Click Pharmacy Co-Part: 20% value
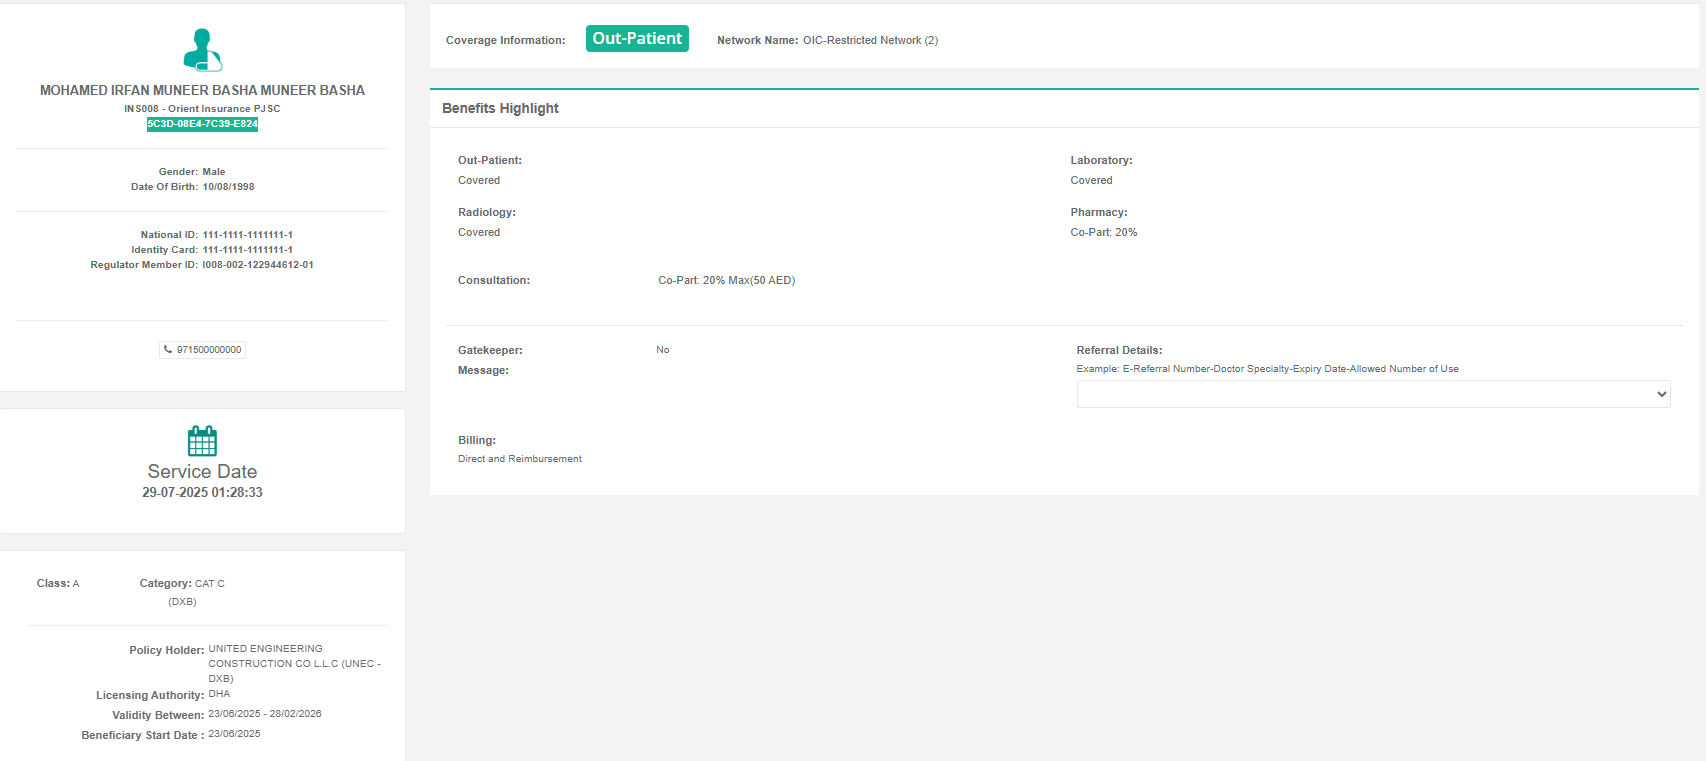Image resolution: width=1706 pixels, height=761 pixels. (x=1103, y=232)
